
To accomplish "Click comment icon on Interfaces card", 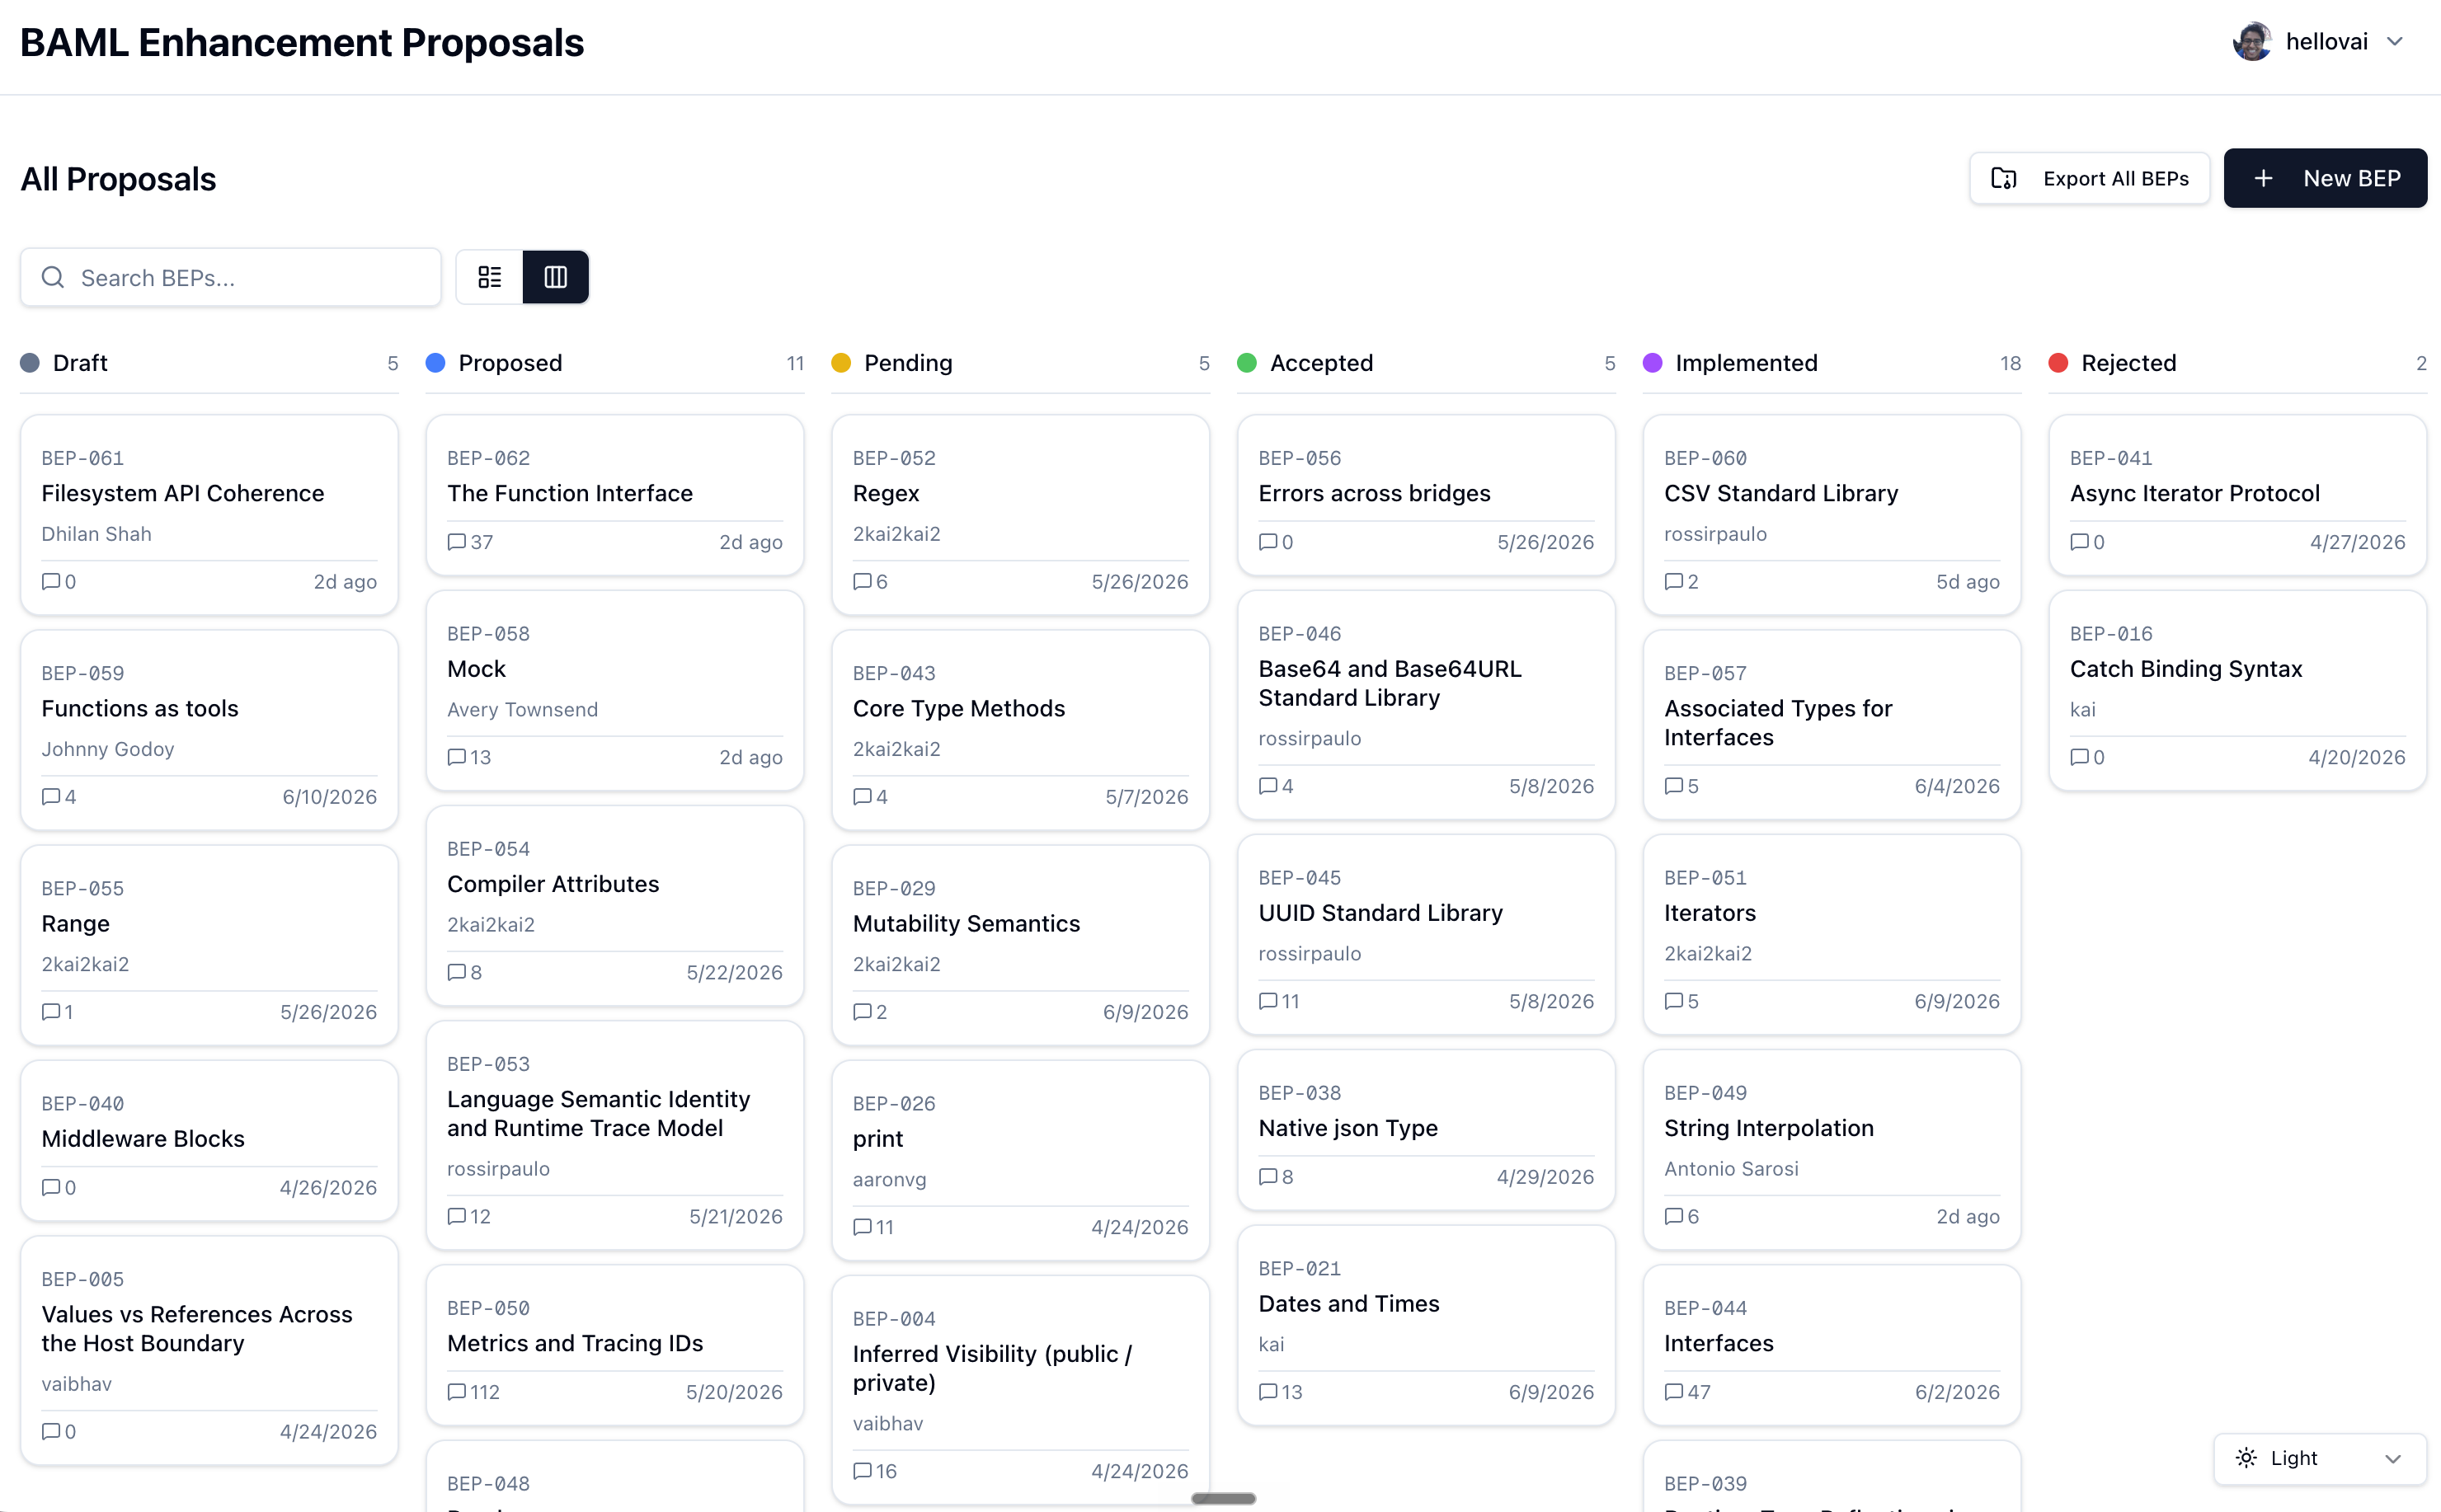I will click(1674, 1392).
